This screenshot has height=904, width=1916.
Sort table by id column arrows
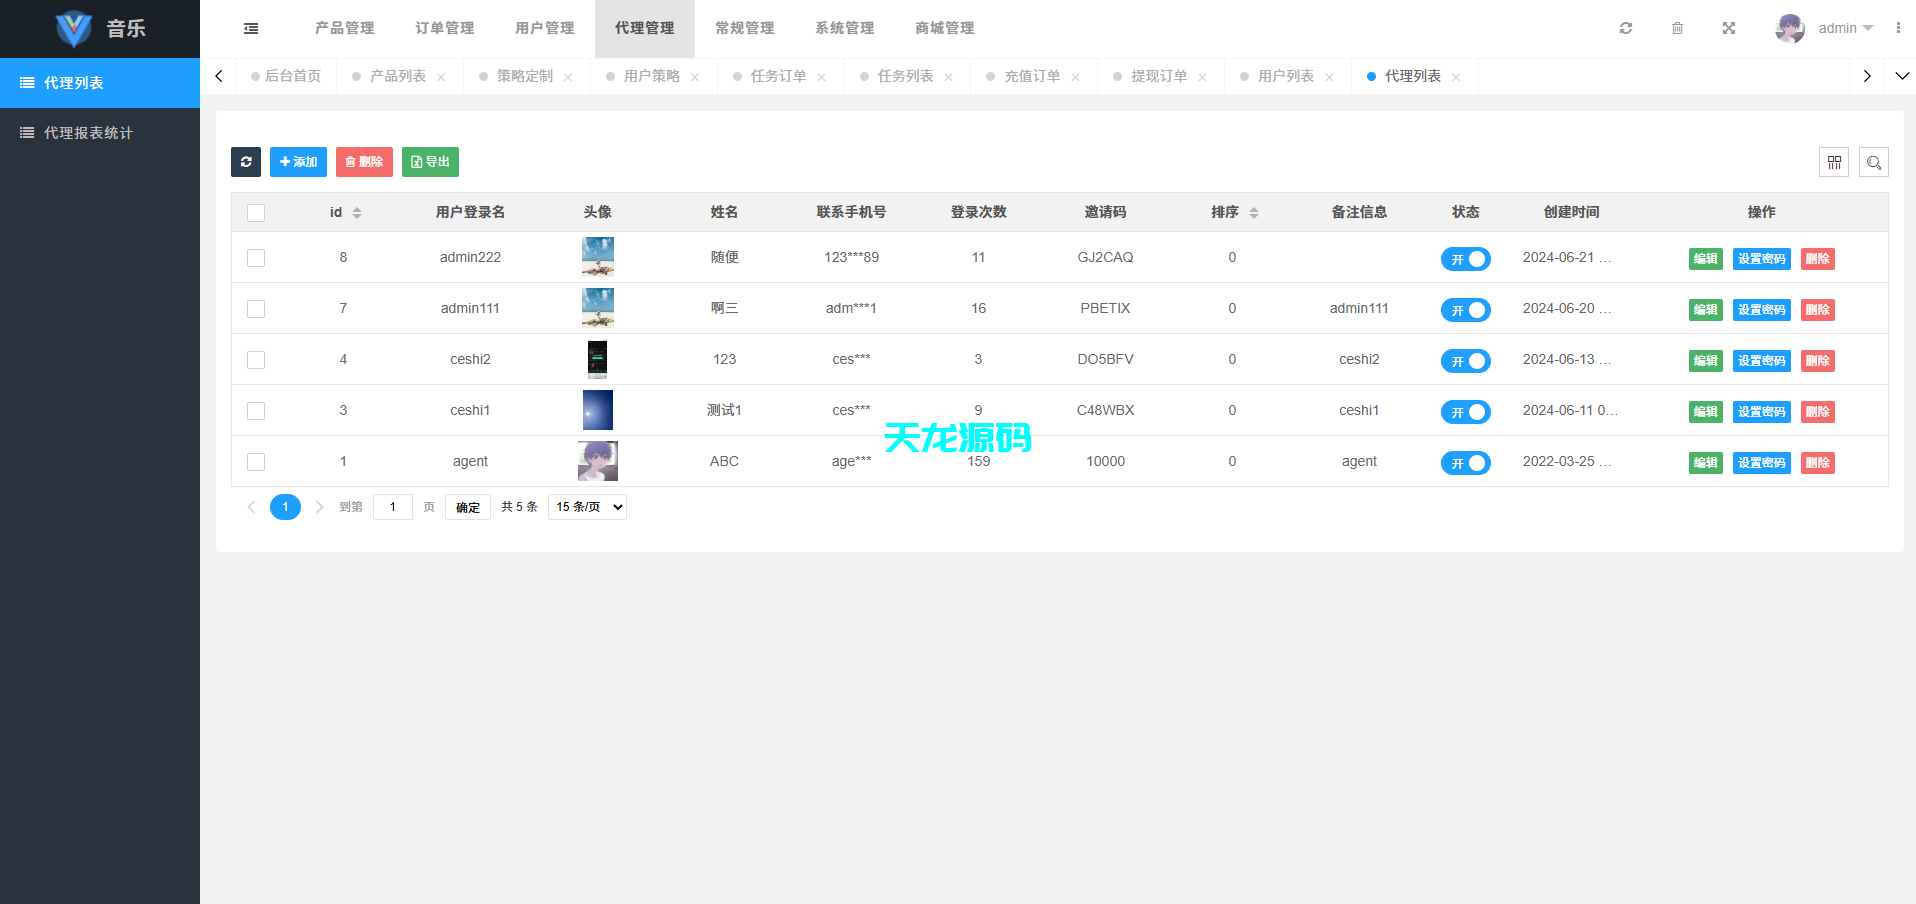tap(355, 212)
